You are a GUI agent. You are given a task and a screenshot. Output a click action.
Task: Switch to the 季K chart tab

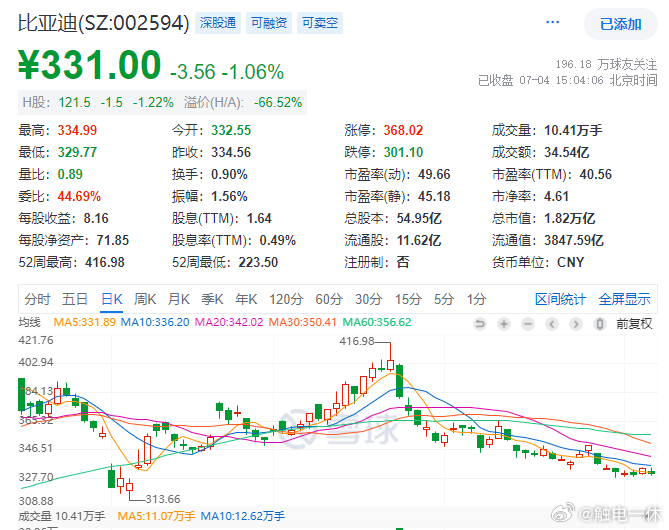212,299
